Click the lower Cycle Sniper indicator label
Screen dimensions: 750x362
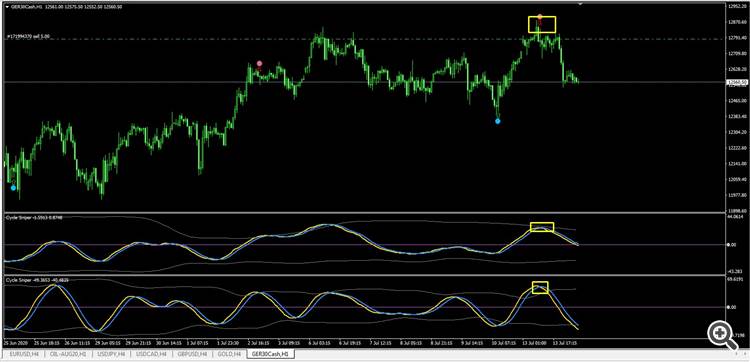38,279
